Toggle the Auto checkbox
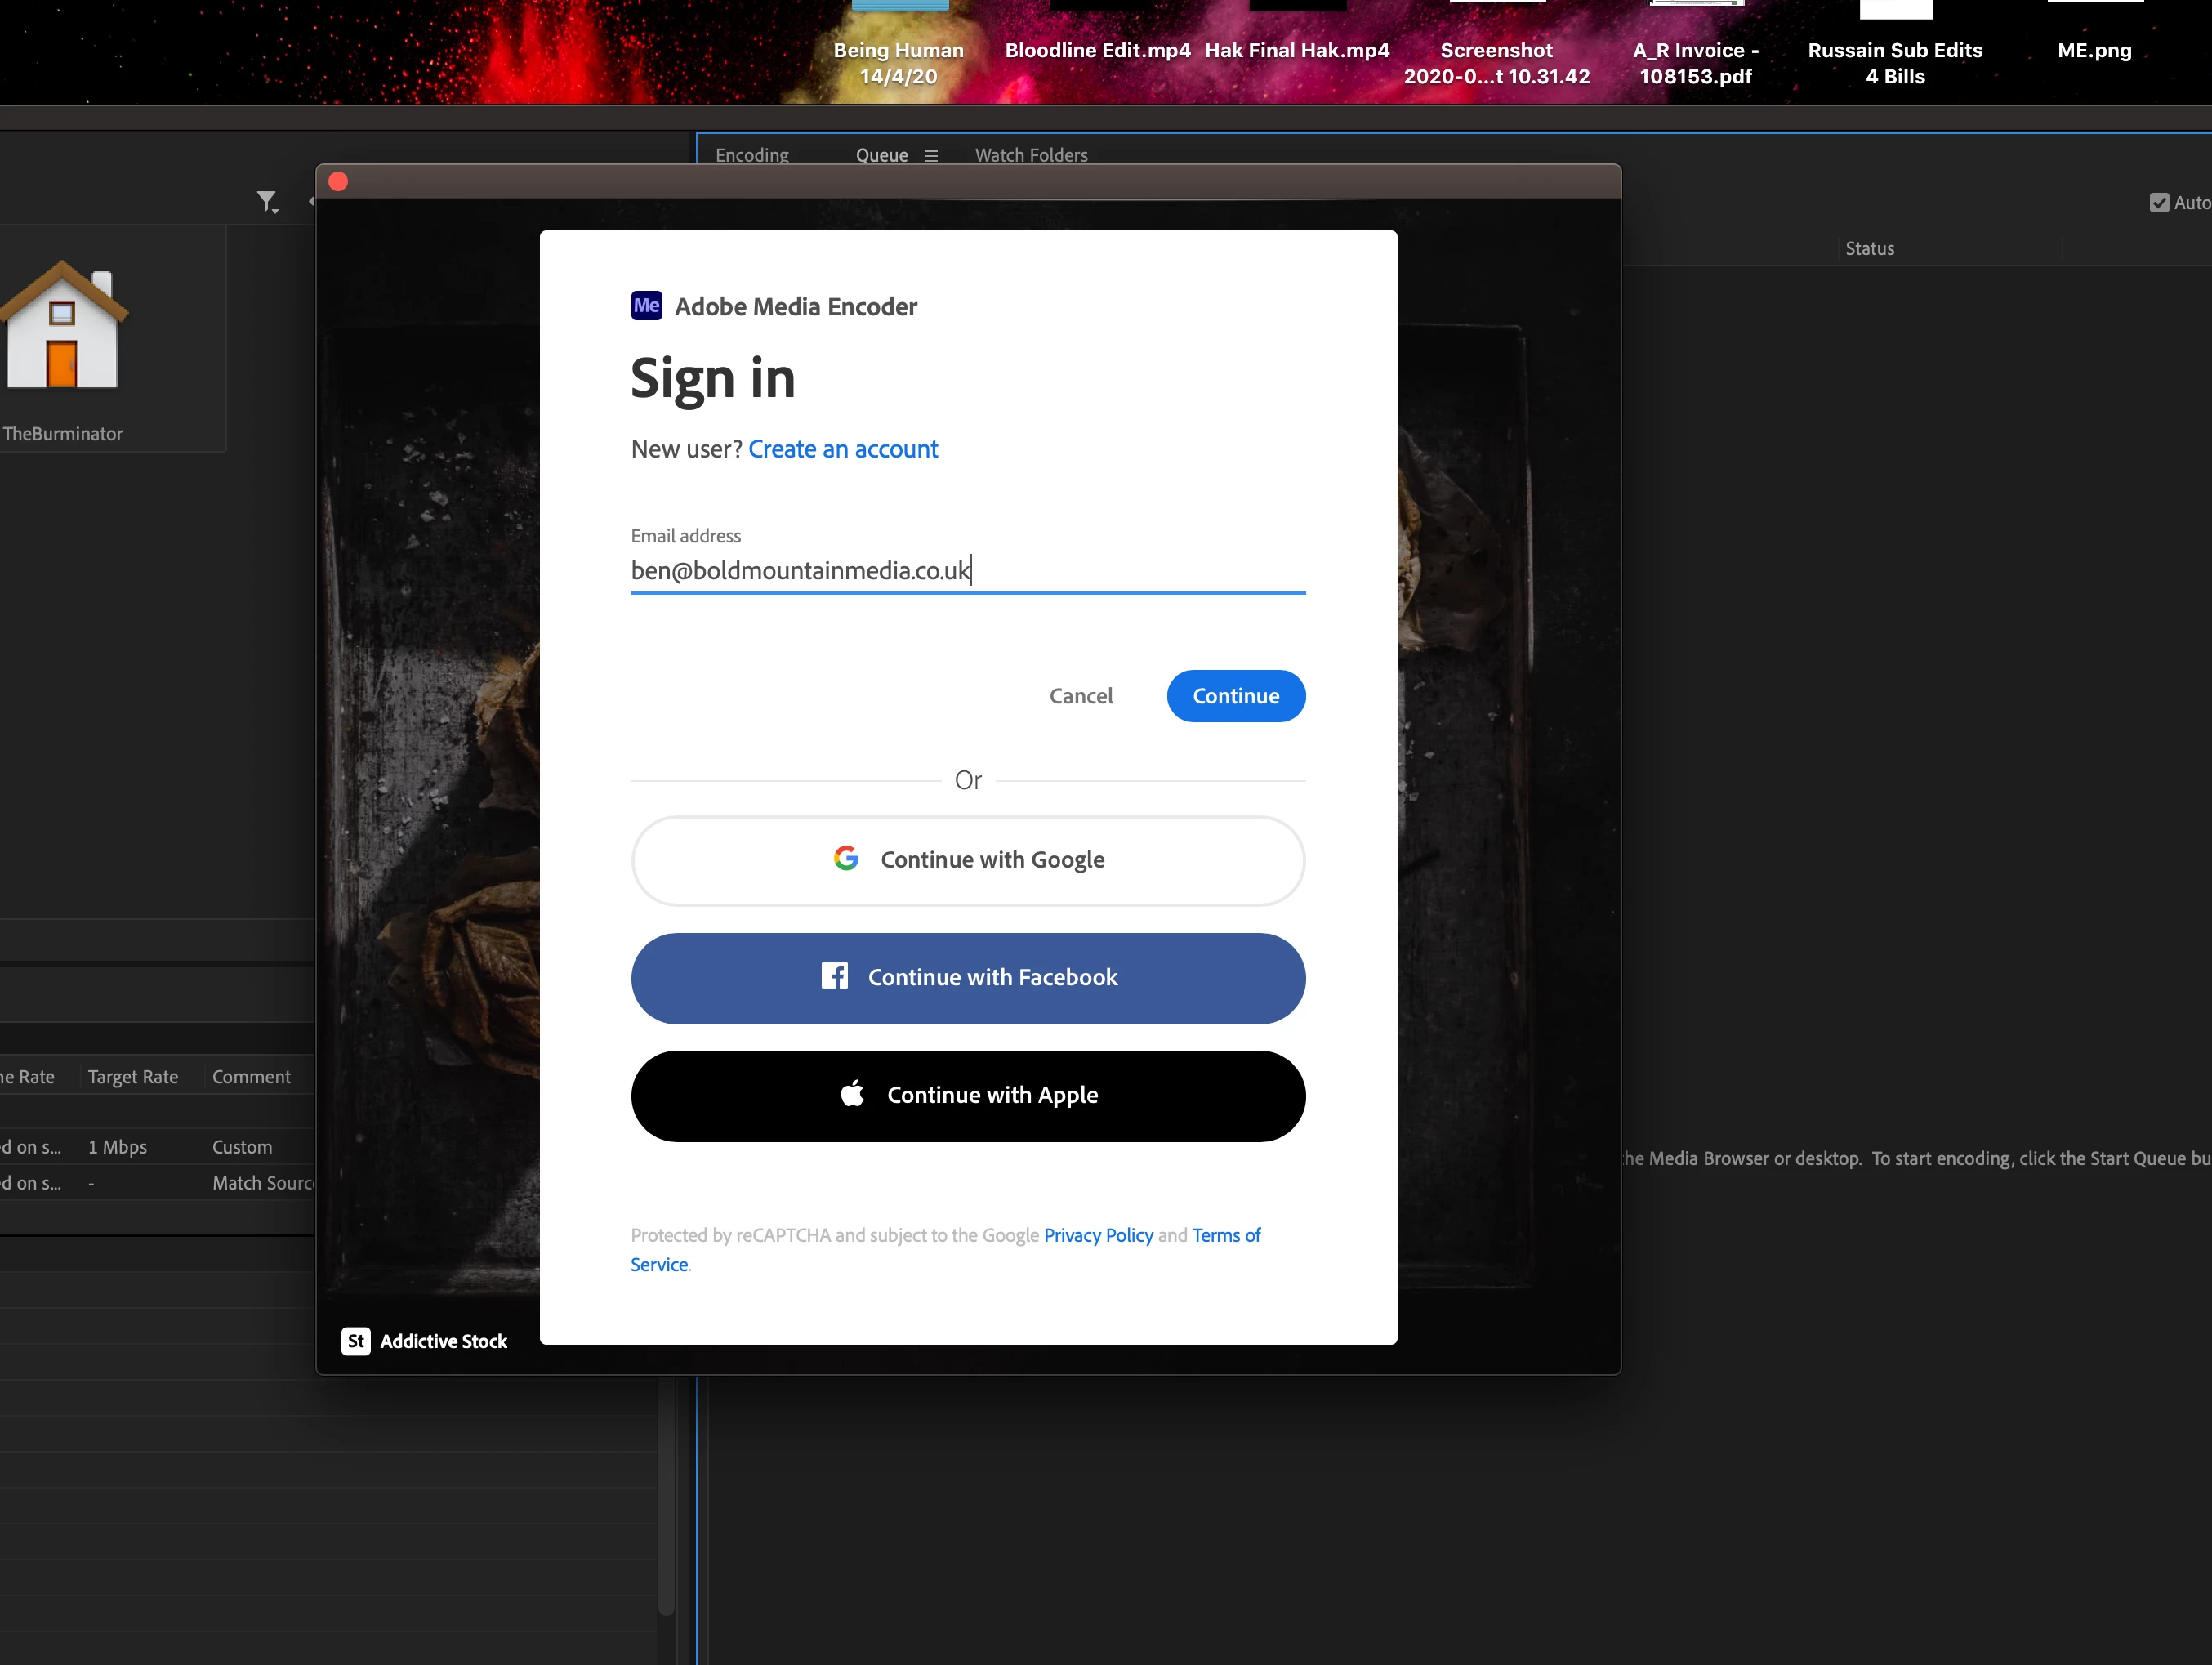2212x1665 pixels. point(2159,203)
